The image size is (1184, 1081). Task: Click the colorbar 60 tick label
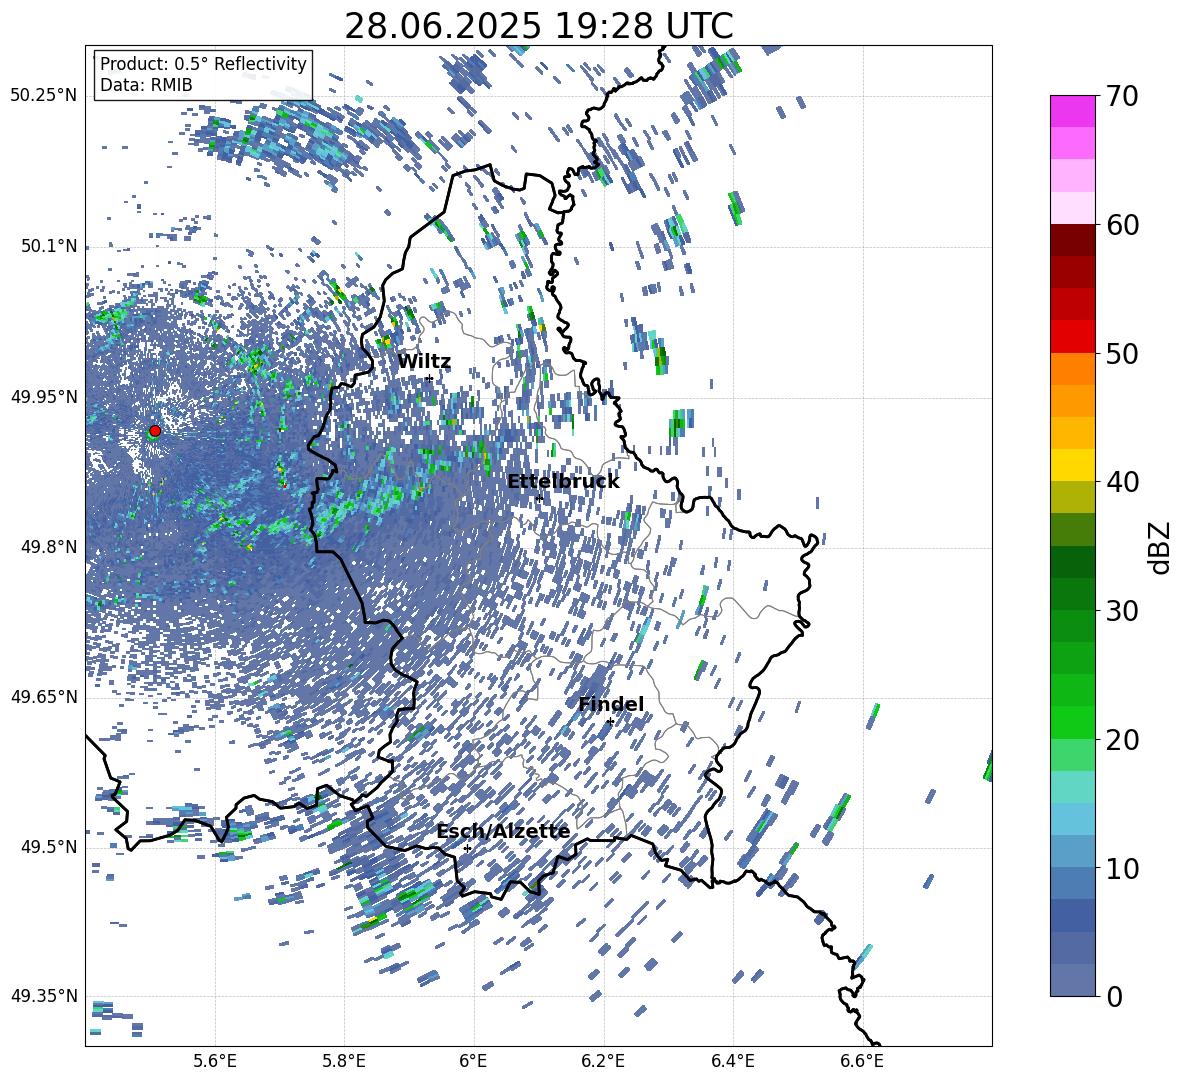(1123, 225)
